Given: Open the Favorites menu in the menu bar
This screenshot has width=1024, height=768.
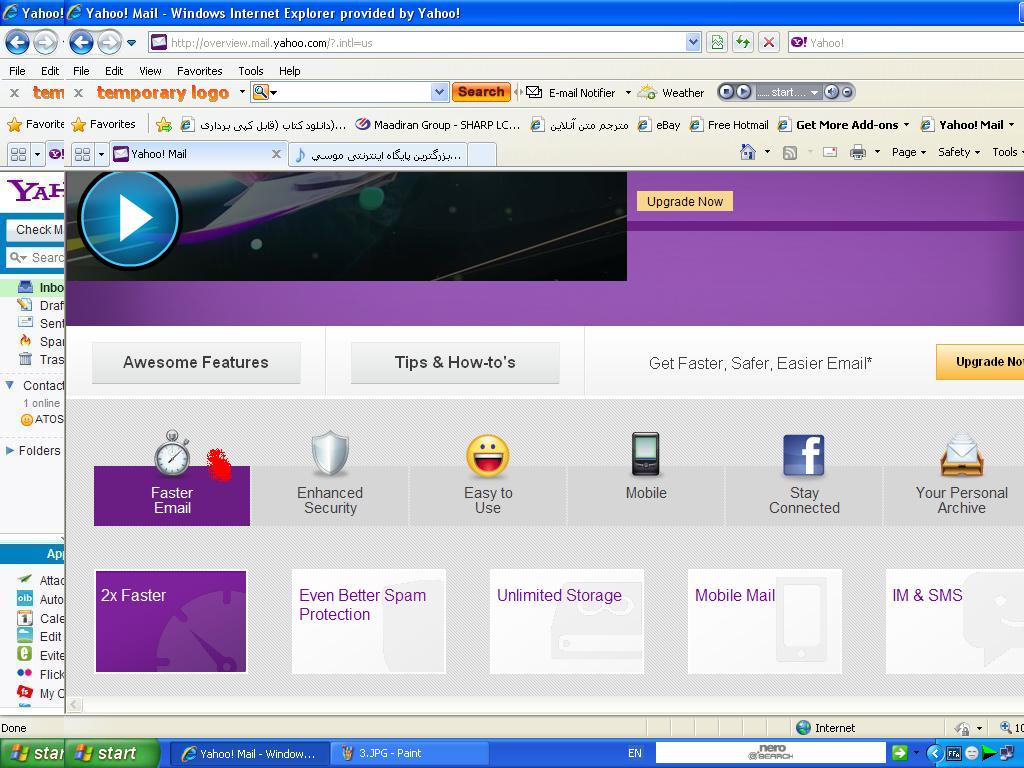Looking at the screenshot, I should point(200,71).
